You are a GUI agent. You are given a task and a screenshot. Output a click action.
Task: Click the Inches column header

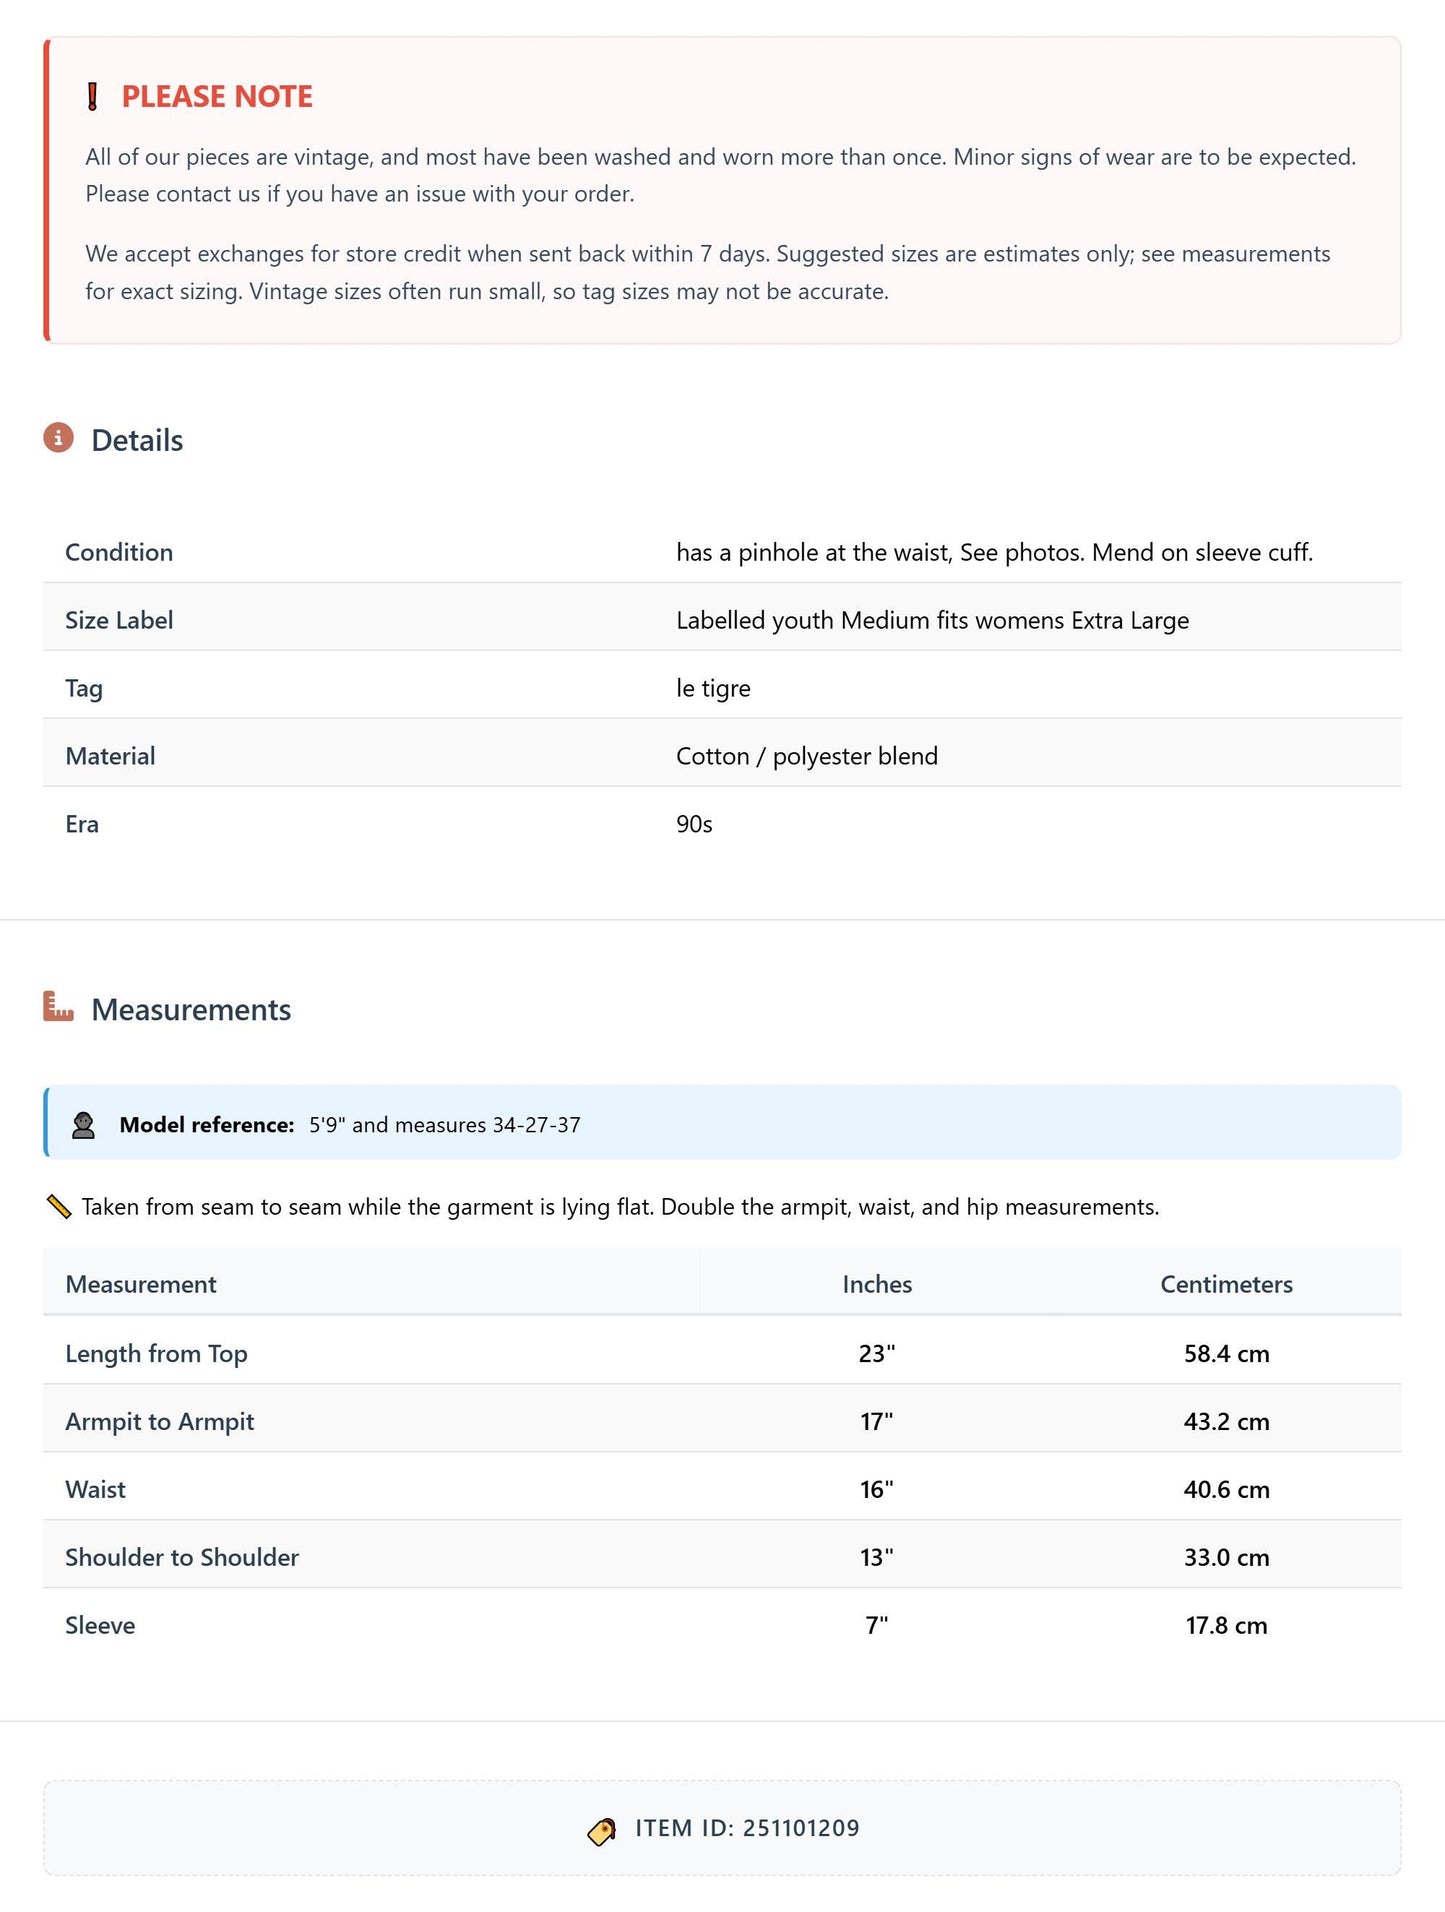877,1285
